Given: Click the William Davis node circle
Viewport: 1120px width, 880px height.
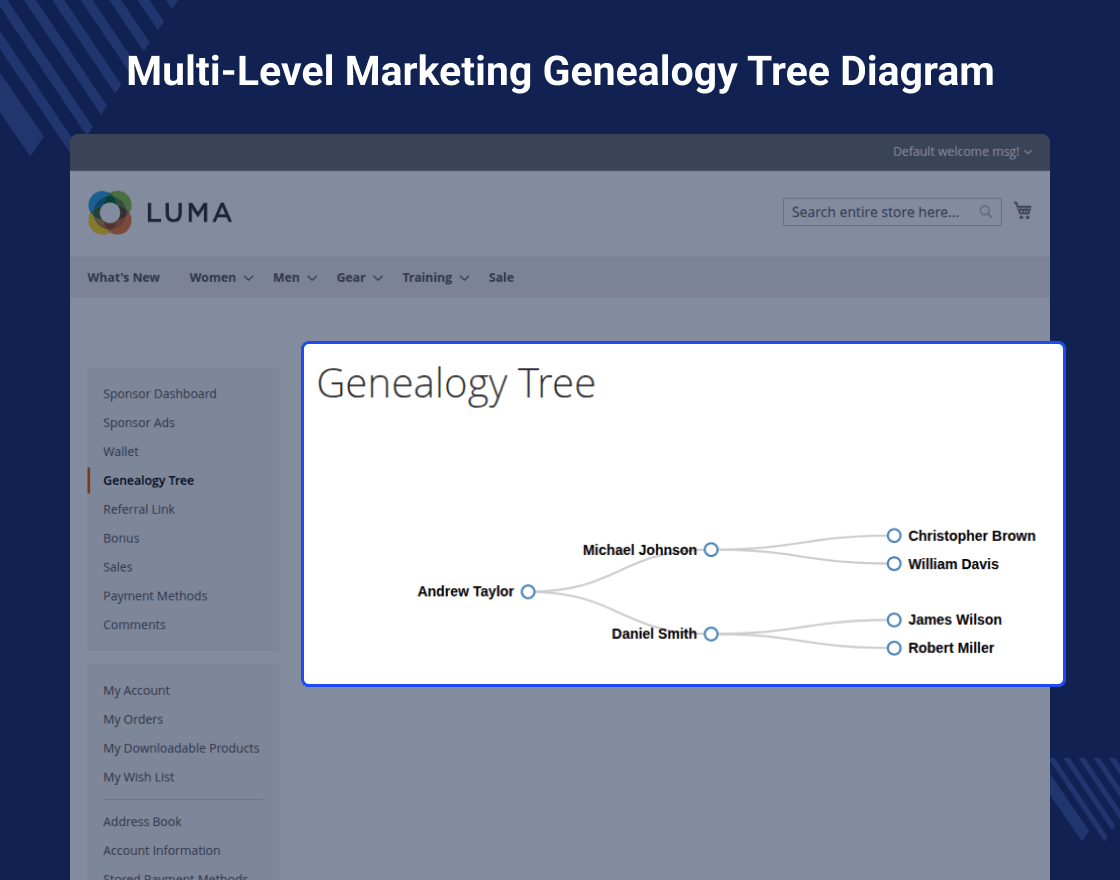Looking at the screenshot, I should tap(894, 564).
